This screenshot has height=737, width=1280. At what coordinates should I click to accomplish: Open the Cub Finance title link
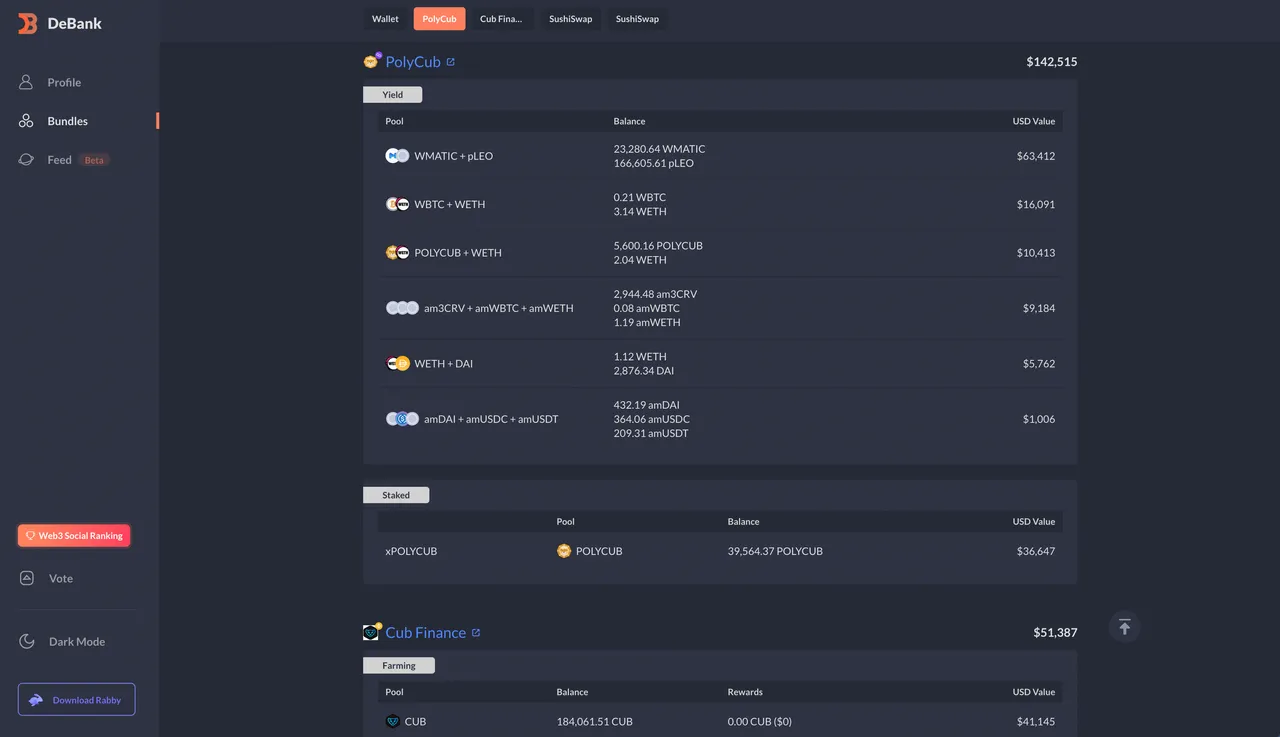coord(426,632)
